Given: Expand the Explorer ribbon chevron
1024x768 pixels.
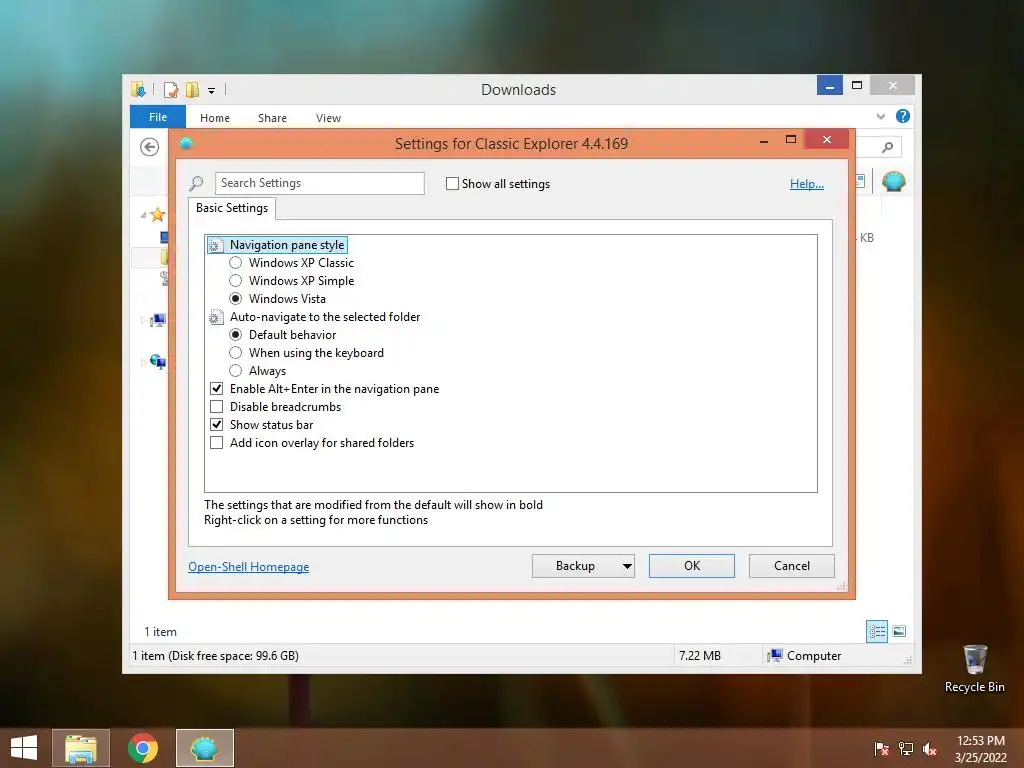Looking at the screenshot, I should click(x=880, y=116).
